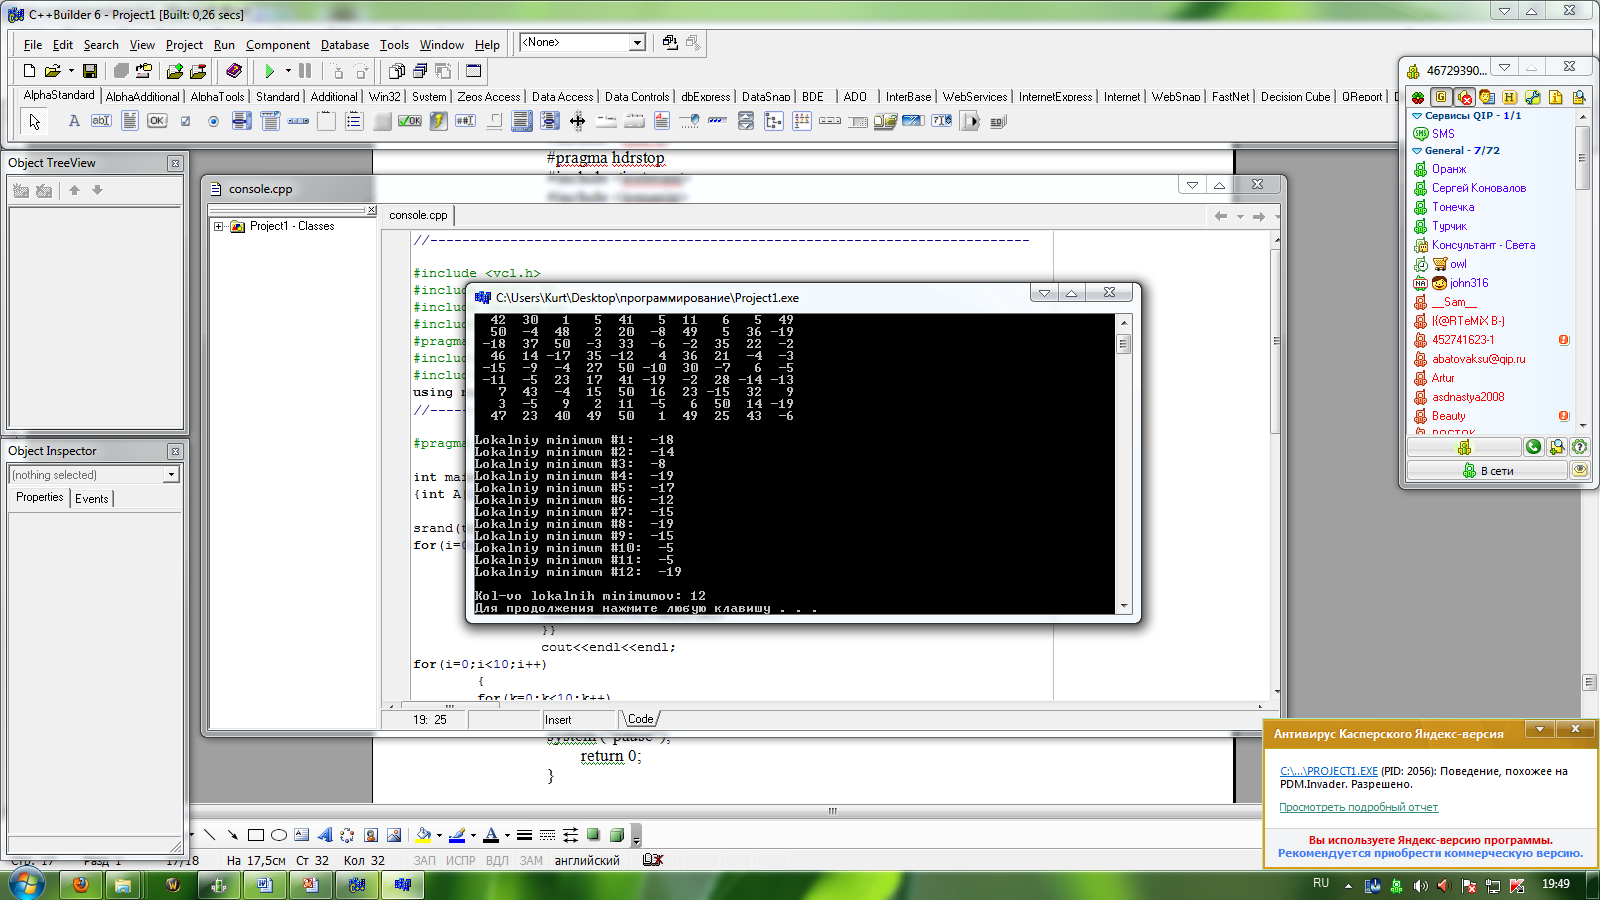Open the File menu
Screen dimensions: 1600x900
[33, 45]
